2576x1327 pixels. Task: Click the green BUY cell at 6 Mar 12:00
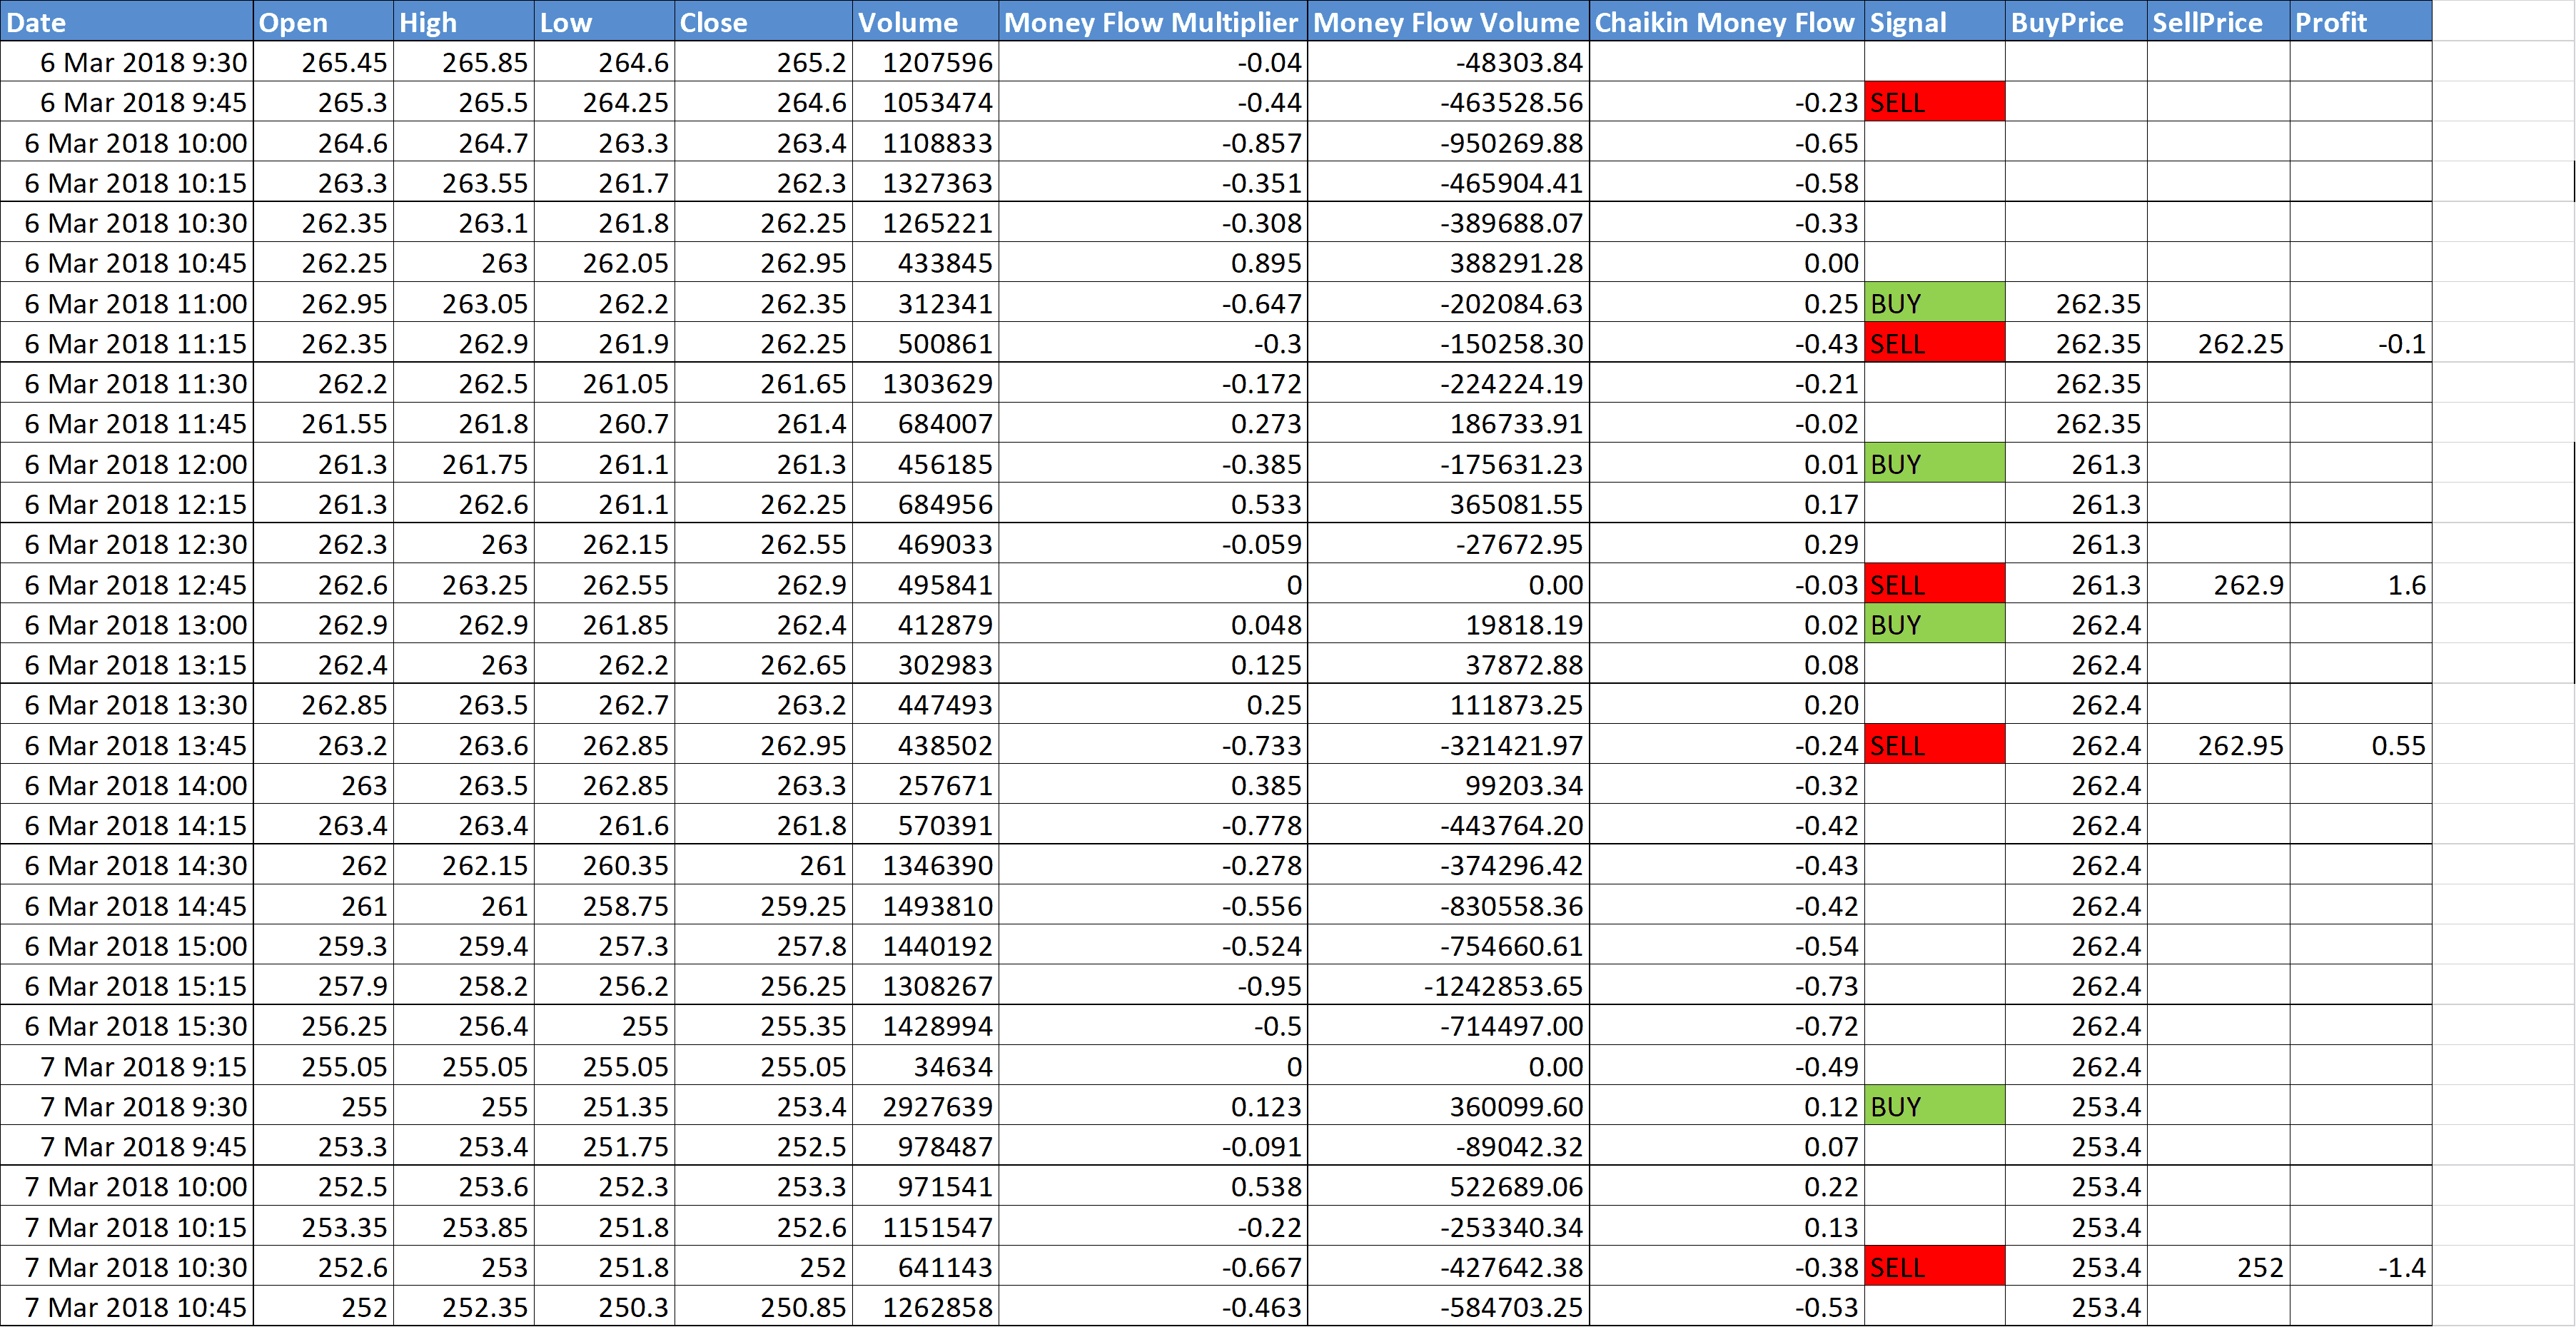pyautogui.click(x=1935, y=464)
